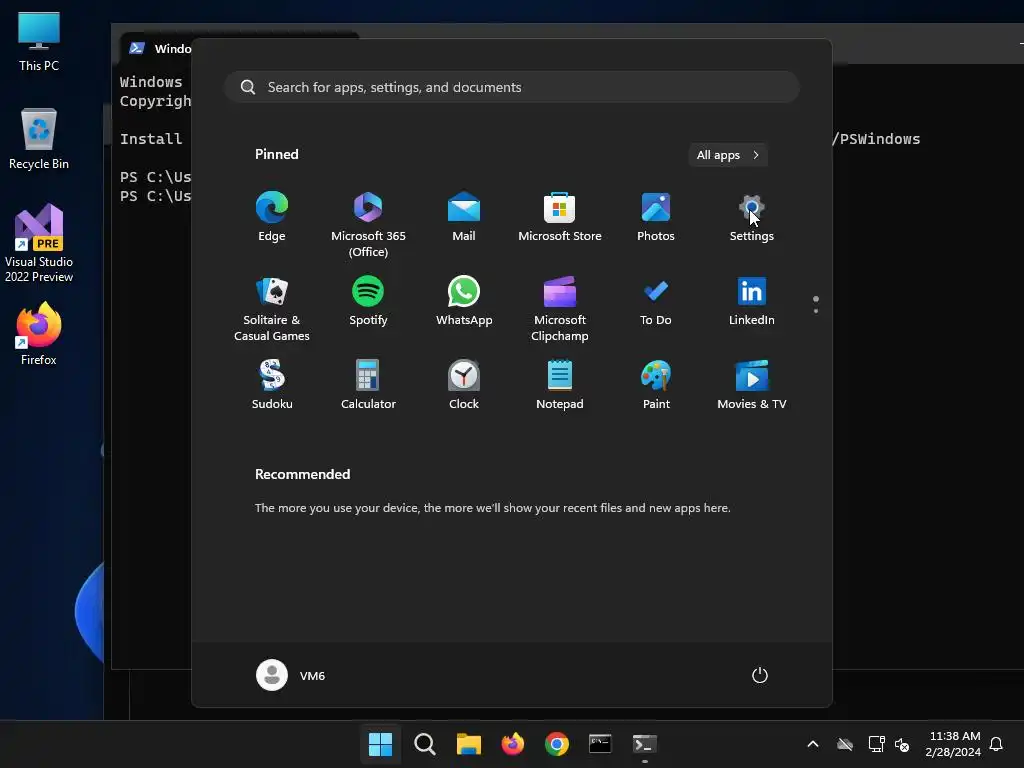Open the Calculator app
Screen dimensions: 1024x768
coord(368,385)
